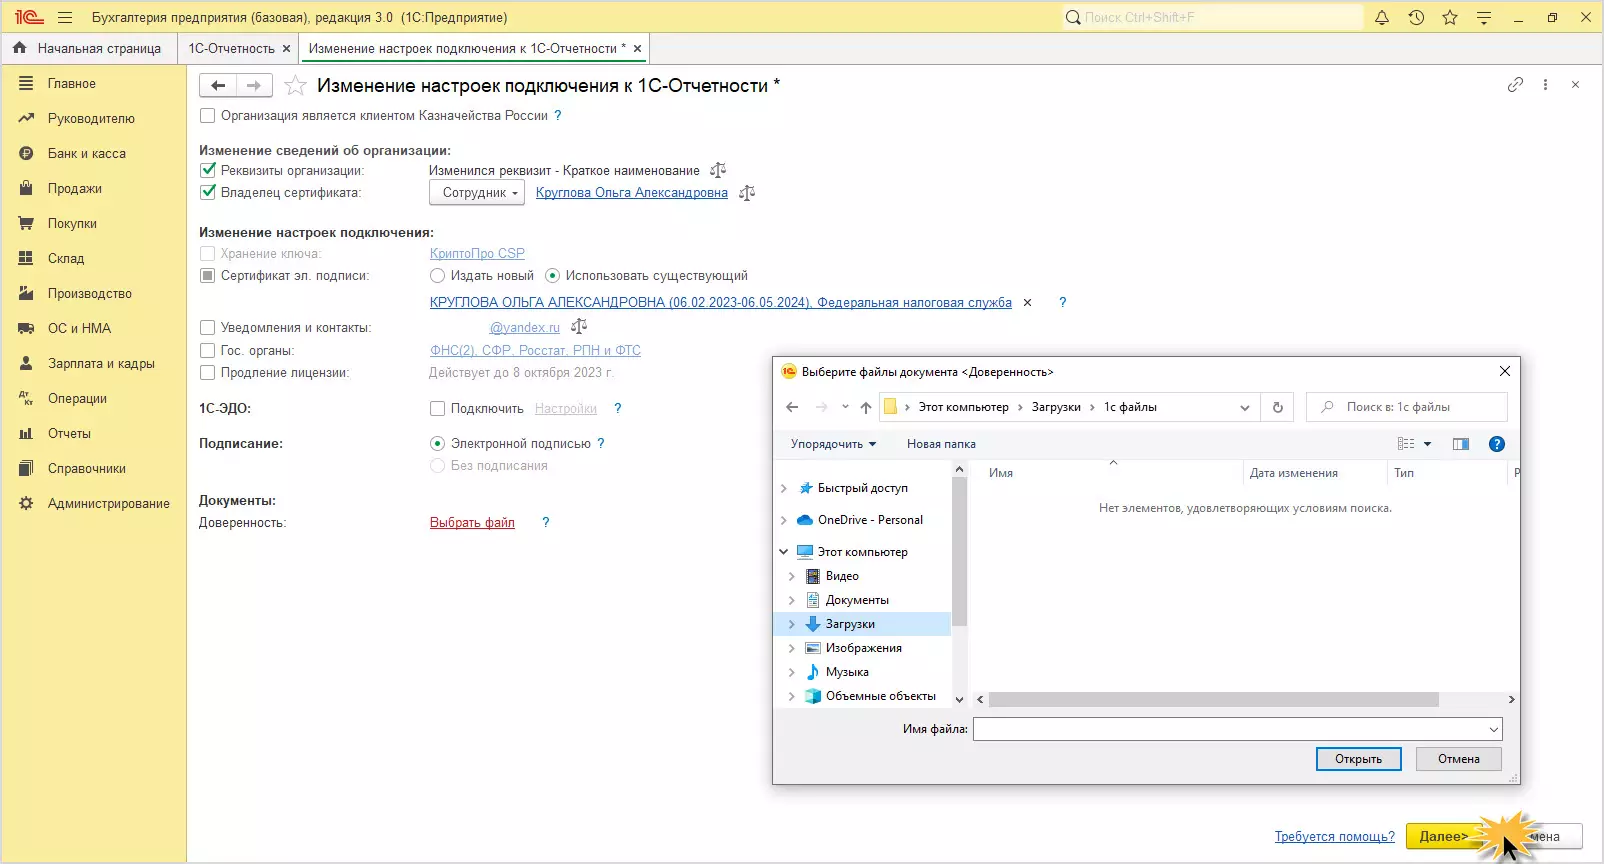The height and width of the screenshot is (864, 1604).
Task: Open view options dropdown in file dialog
Action: click(x=1427, y=444)
